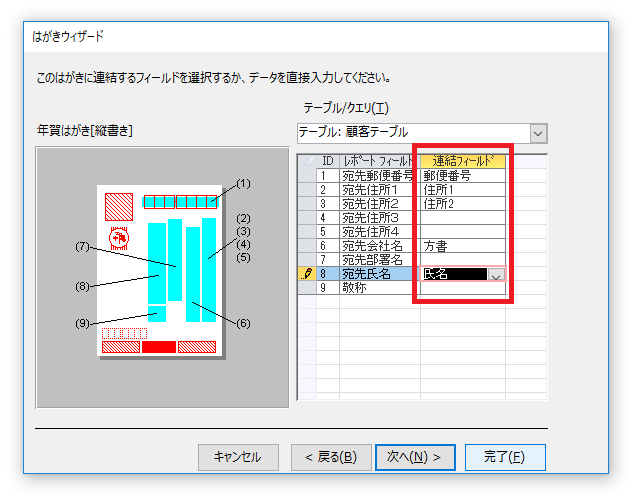This screenshot has height=498, width=636.
Task: Click the empty linked field for 宛先部署名
Action: coord(463,260)
